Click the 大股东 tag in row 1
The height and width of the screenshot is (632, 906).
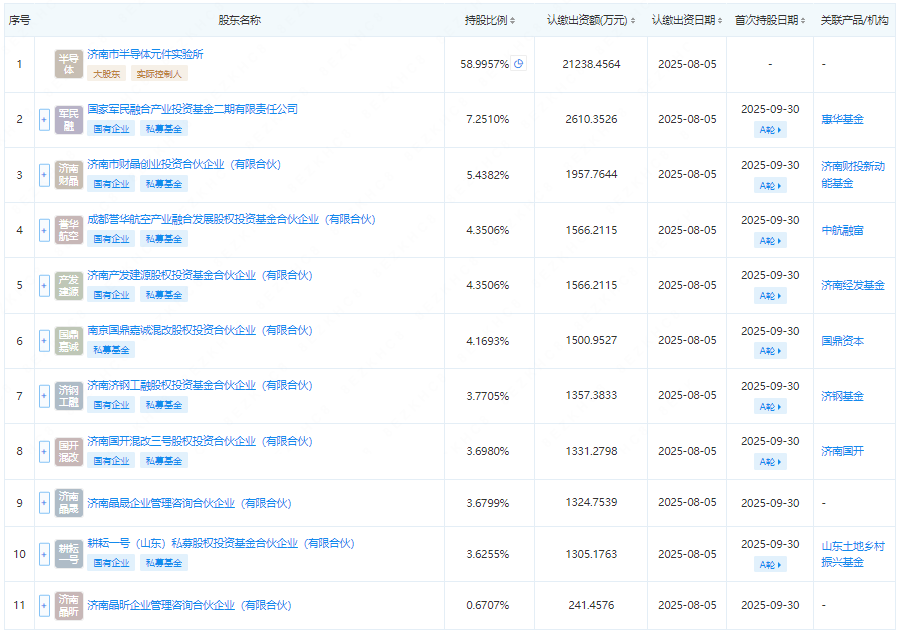(106, 74)
